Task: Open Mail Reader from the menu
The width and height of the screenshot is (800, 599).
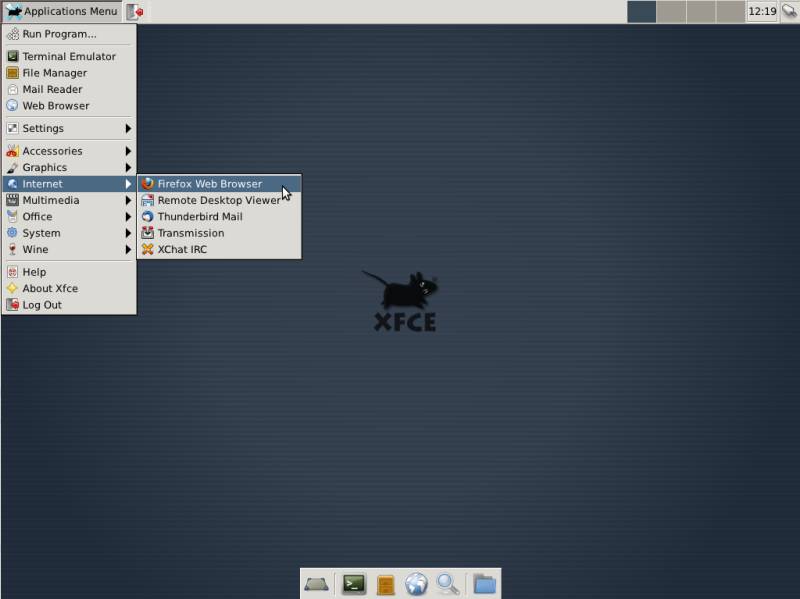Action: coord(69,89)
